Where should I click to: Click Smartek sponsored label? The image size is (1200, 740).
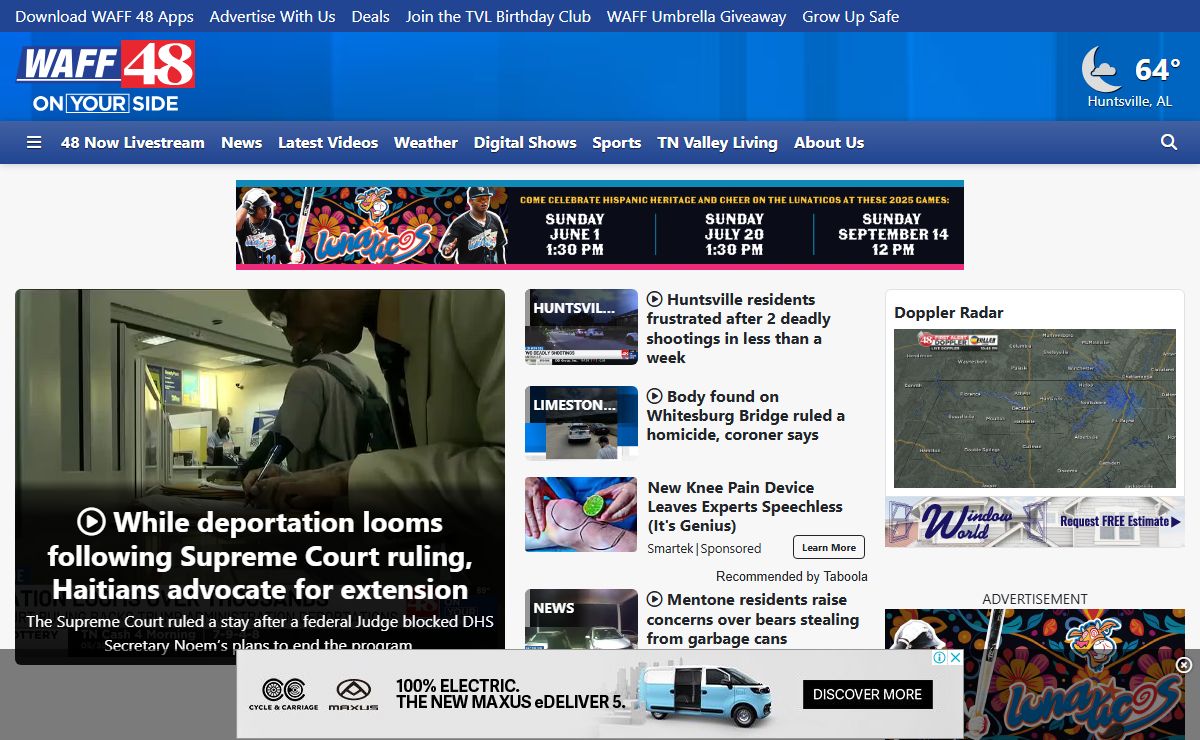point(704,548)
